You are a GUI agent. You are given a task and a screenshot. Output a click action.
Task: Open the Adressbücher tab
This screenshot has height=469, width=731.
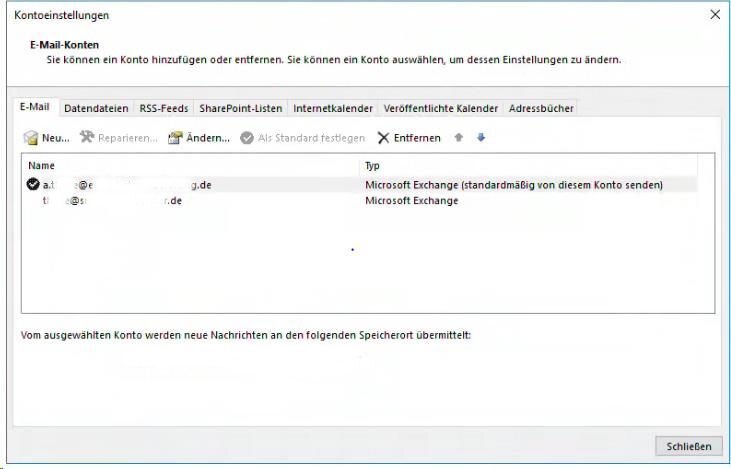click(541, 108)
